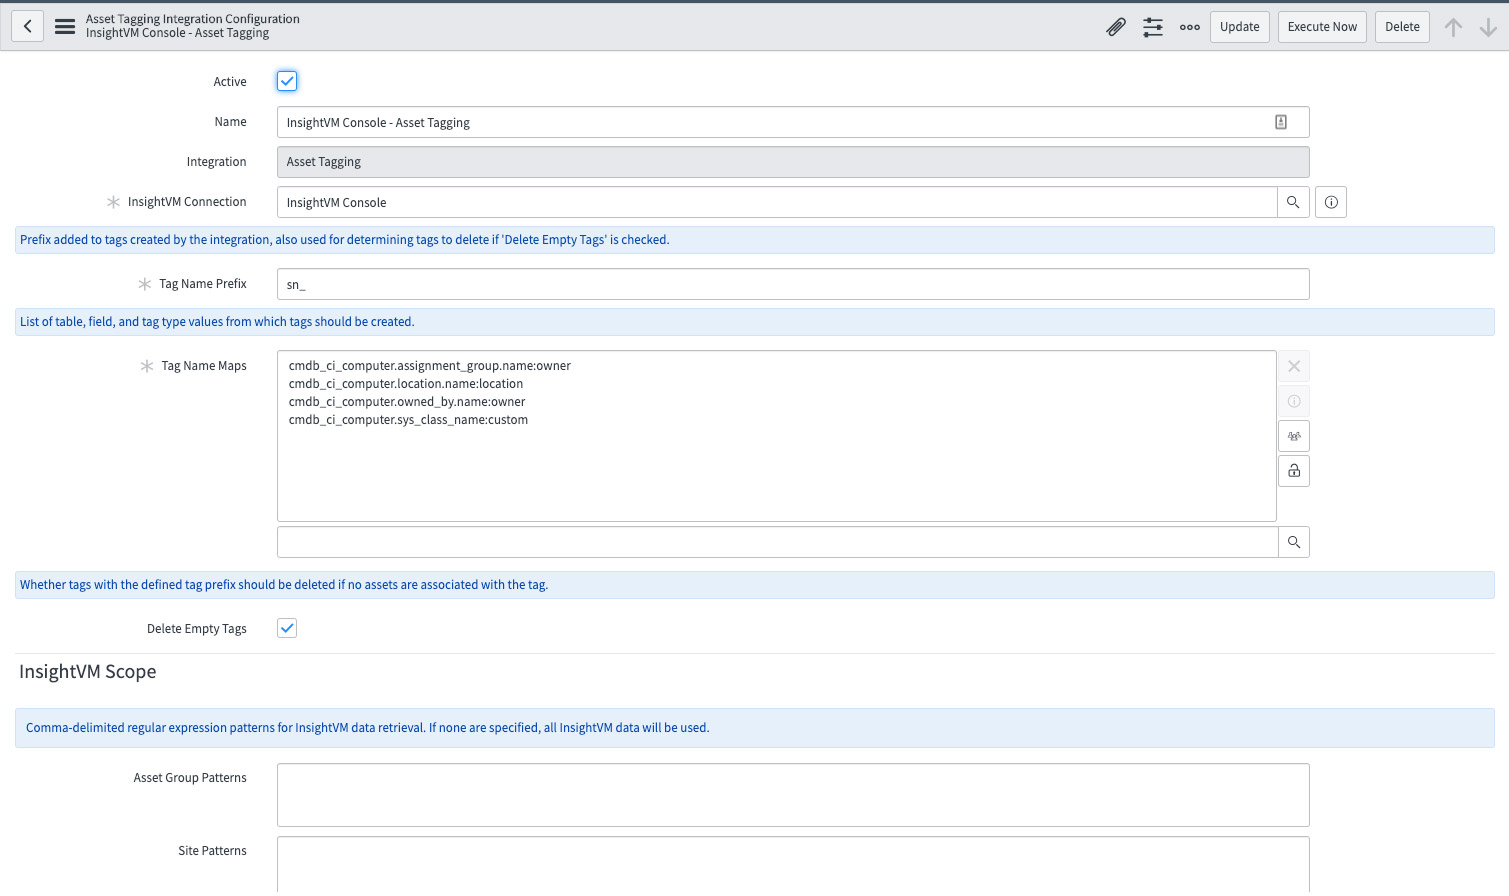The image size is (1509, 896).
Task: Select cmdb_ci_computer.location.name:location entry
Action: coord(406,384)
